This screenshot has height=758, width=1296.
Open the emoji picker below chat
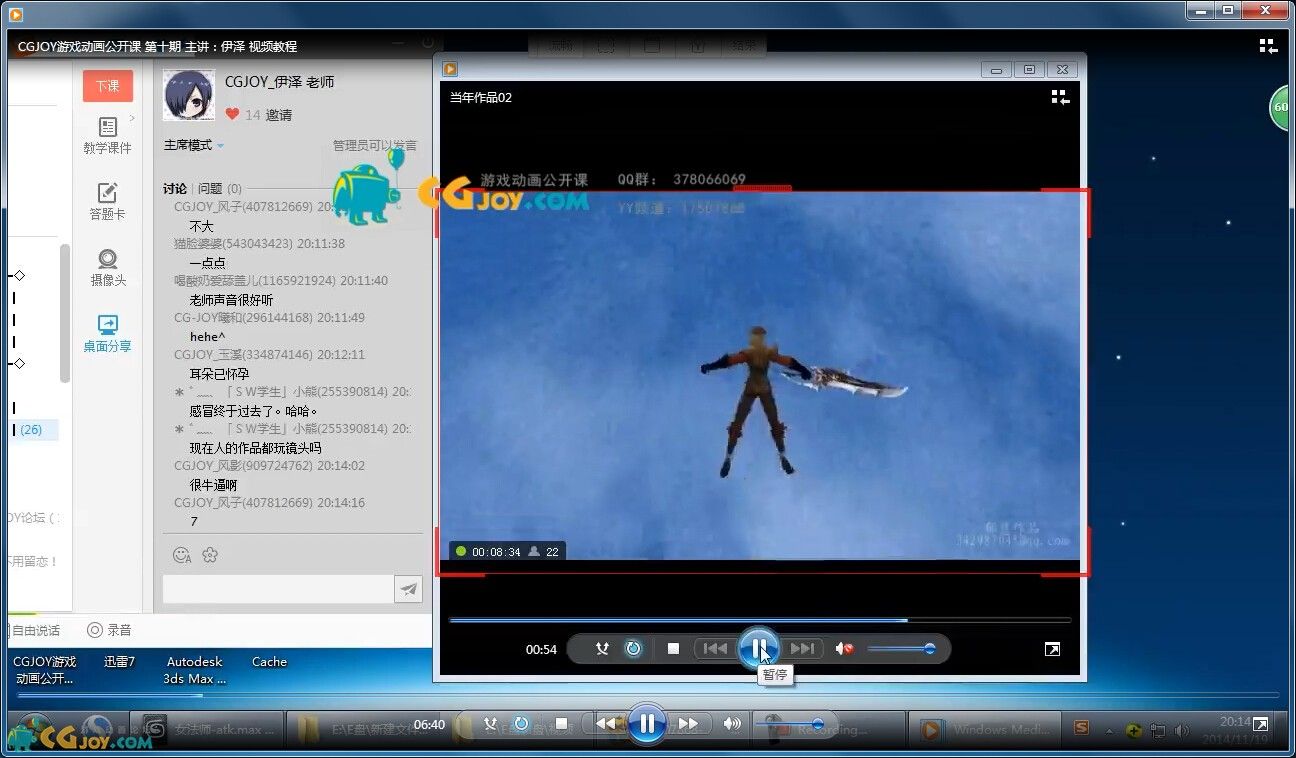pyautogui.click(x=182, y=554)
